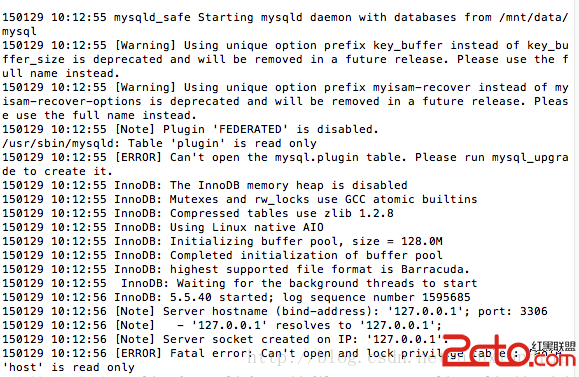Screen dimensions: 579x377
Task: Click the key_buffer deprecation warning line
Action: click(285, 59)
